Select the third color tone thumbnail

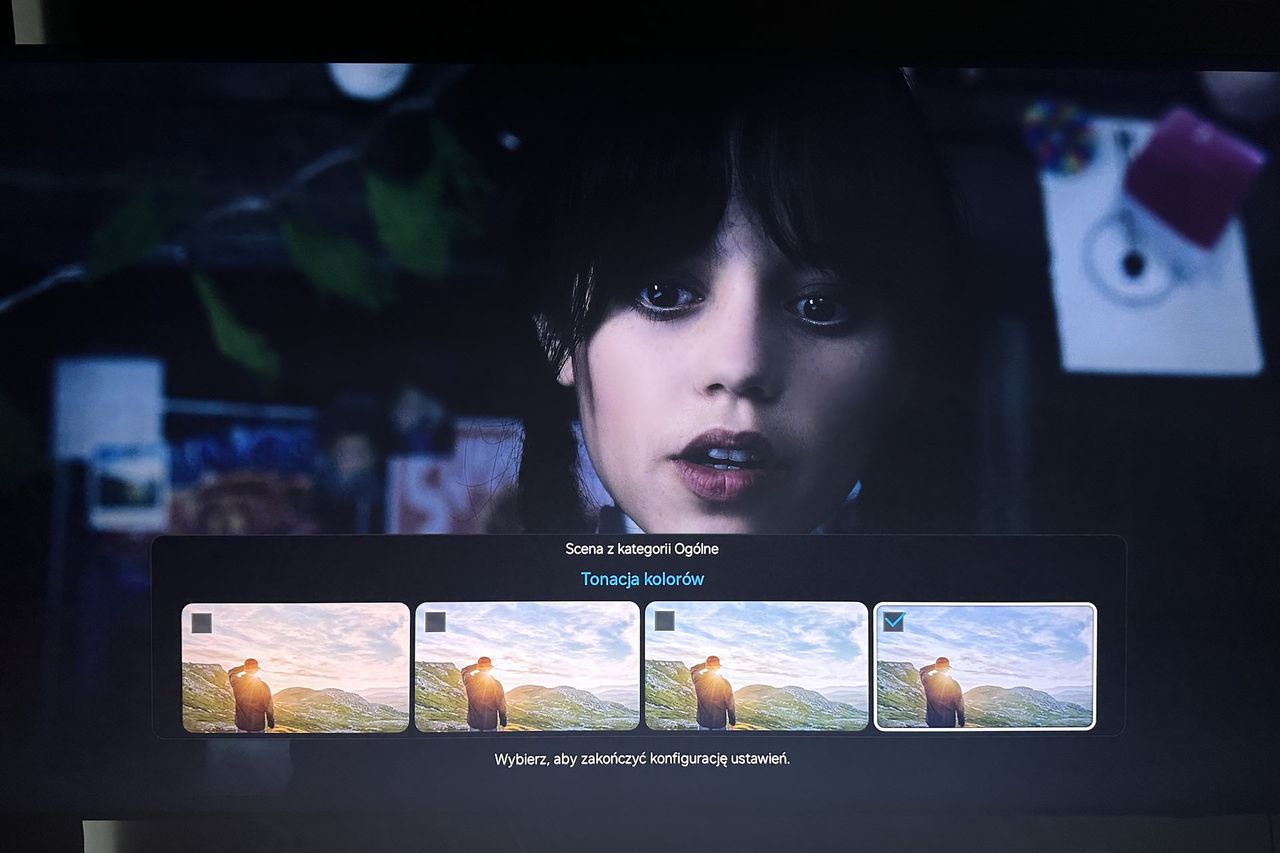[x=757, y=666]
